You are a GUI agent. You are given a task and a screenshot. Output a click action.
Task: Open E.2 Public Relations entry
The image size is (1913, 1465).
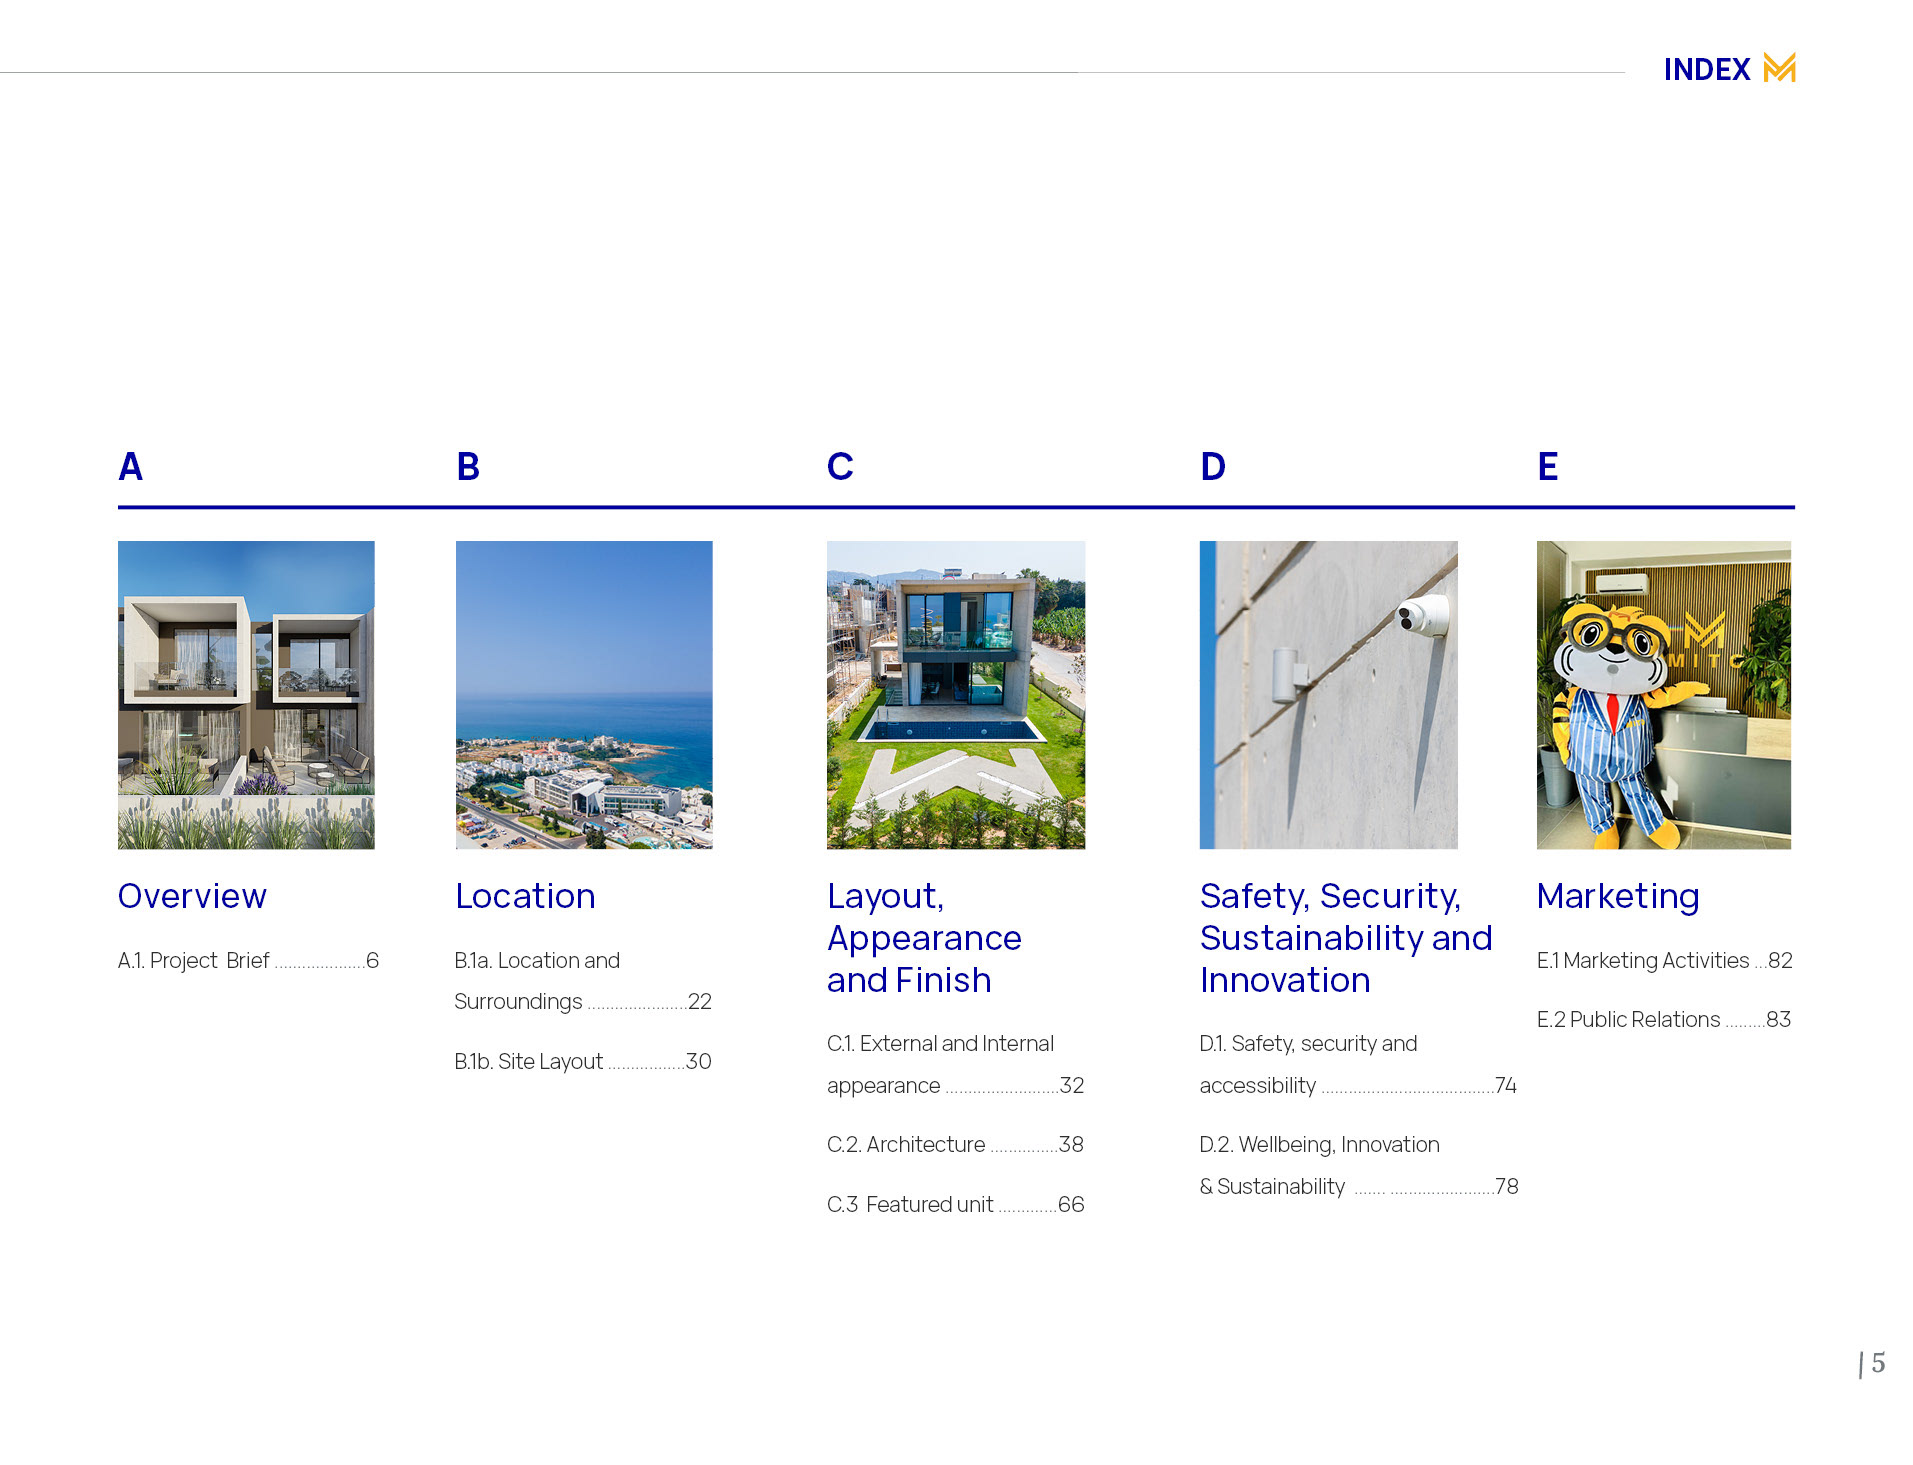(x=1663, y=1020)
